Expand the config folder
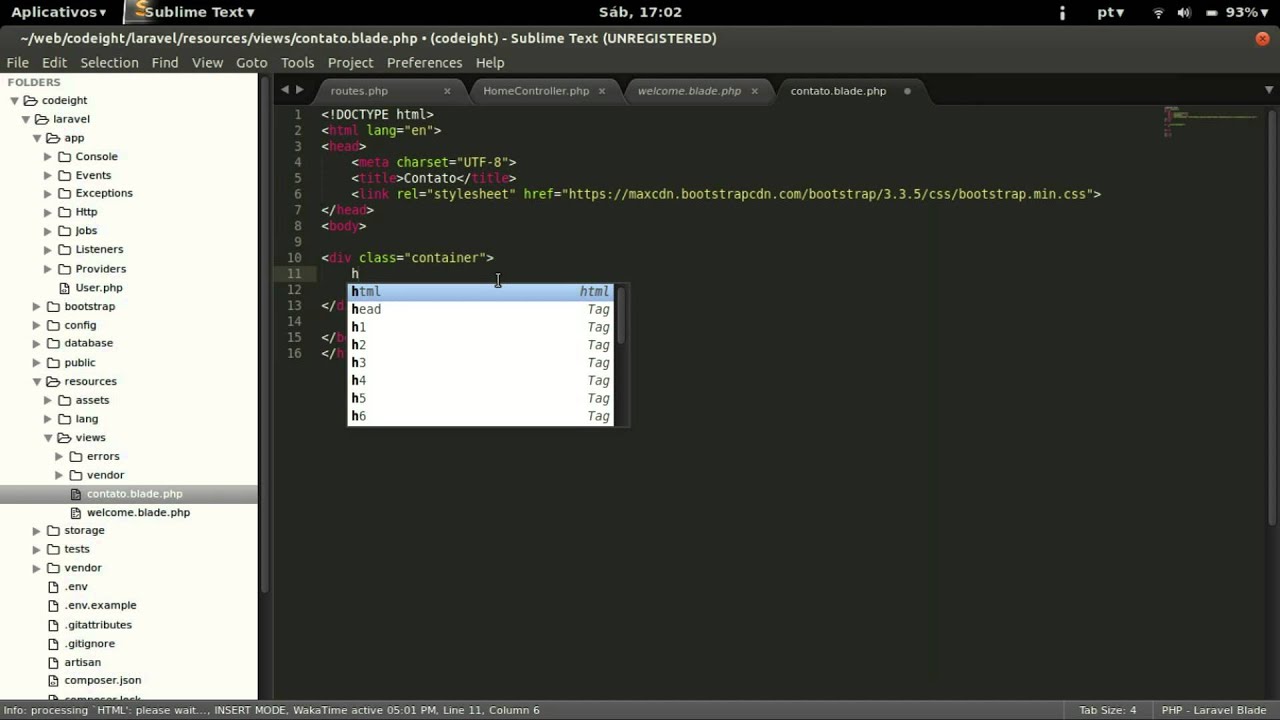This screenshot has width=1280, height=720. click(37, 325)
